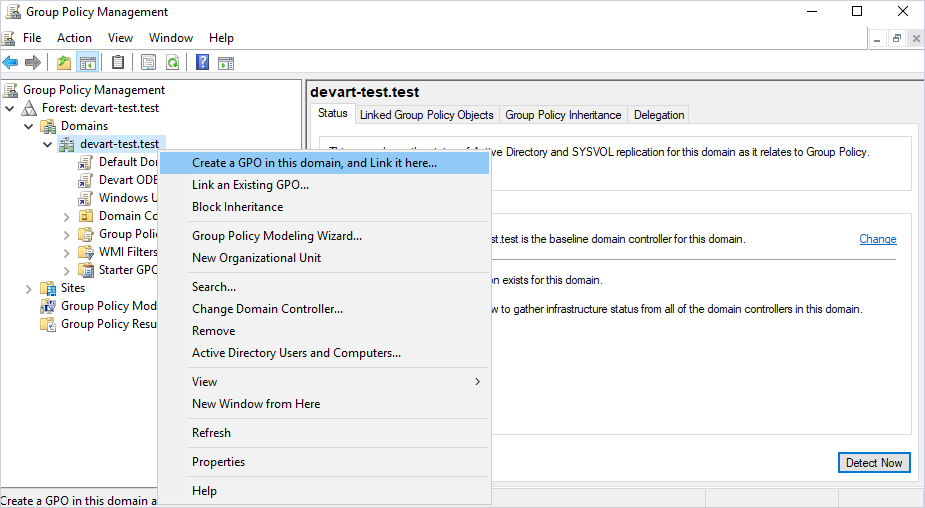
Task: Click the Properties toolbar icon
Action: 148,63
